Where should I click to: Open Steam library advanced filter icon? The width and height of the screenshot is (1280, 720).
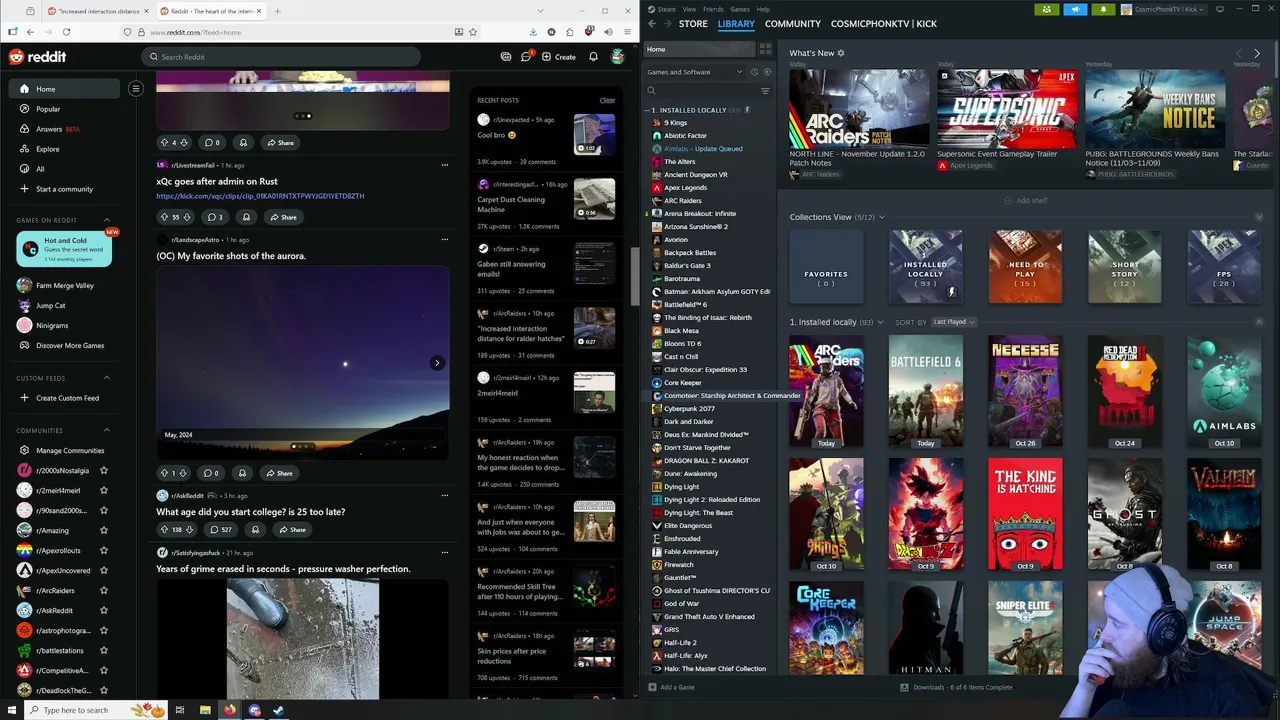pos(765,91)
